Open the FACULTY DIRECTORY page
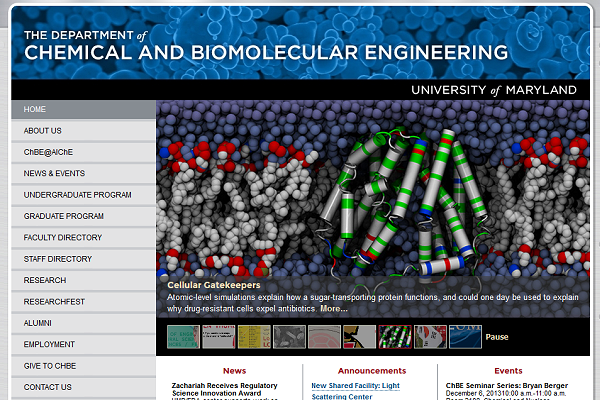The height and width of the screenshot is (400, 600). [x=83, y=238]
